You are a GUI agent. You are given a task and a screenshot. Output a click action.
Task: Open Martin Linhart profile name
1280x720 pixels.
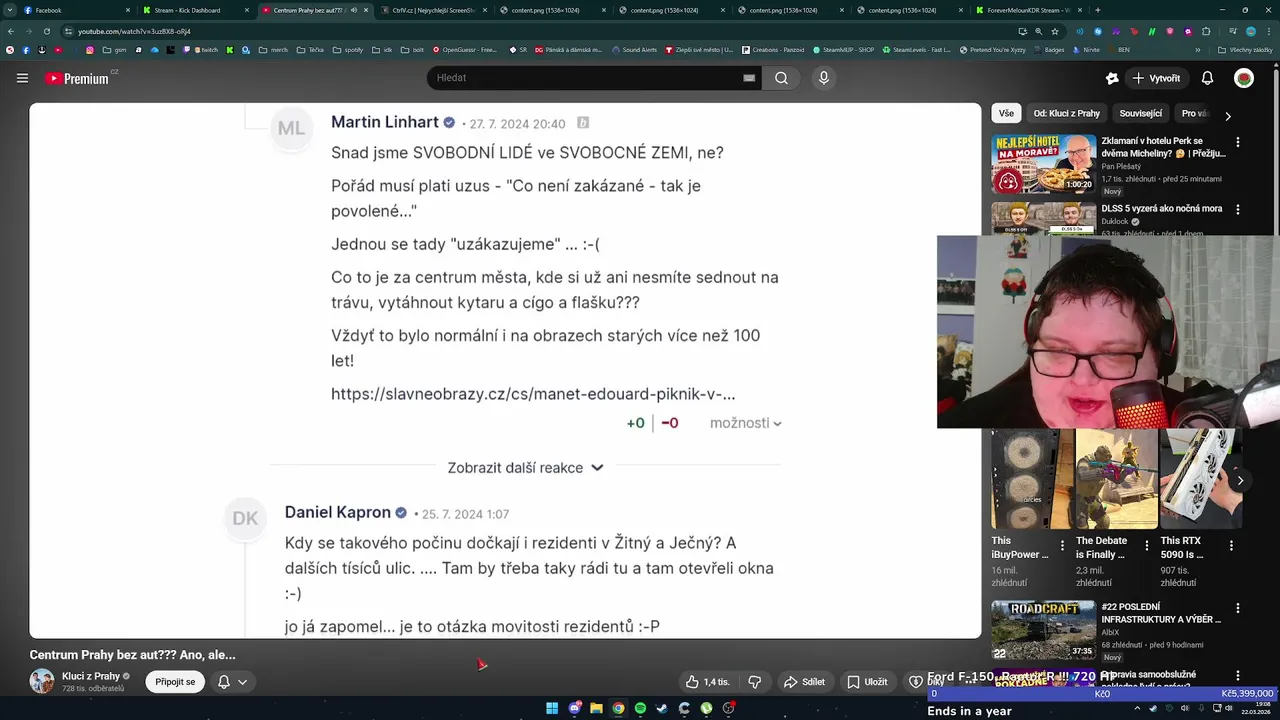point(385,122)
